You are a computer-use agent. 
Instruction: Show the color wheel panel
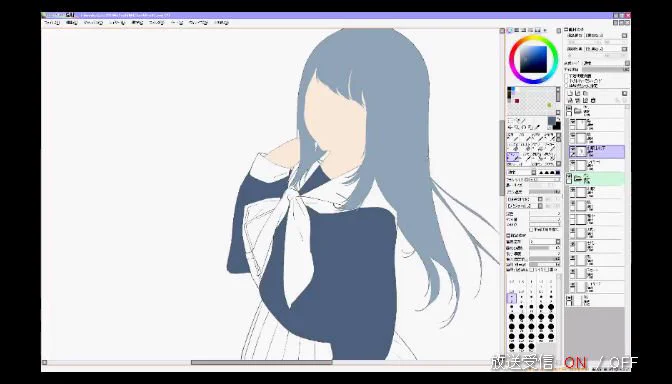510,30
